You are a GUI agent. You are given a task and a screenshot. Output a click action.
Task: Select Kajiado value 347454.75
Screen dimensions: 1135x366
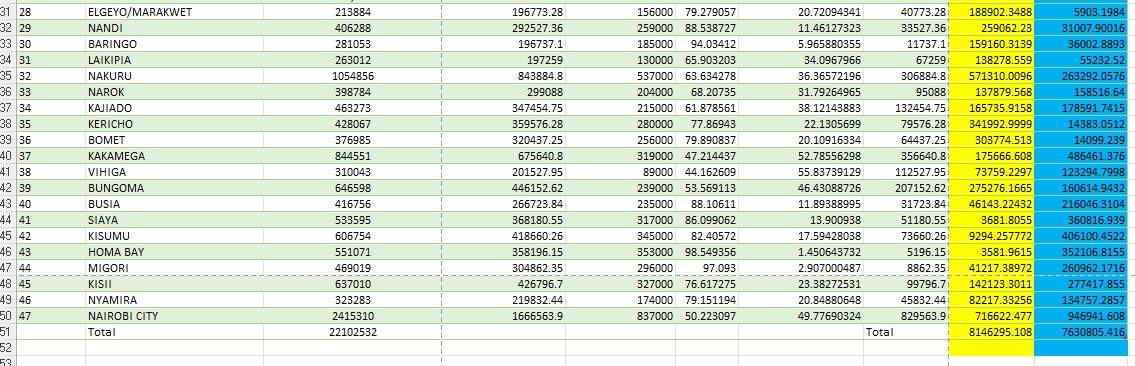(x=503, y=108)
